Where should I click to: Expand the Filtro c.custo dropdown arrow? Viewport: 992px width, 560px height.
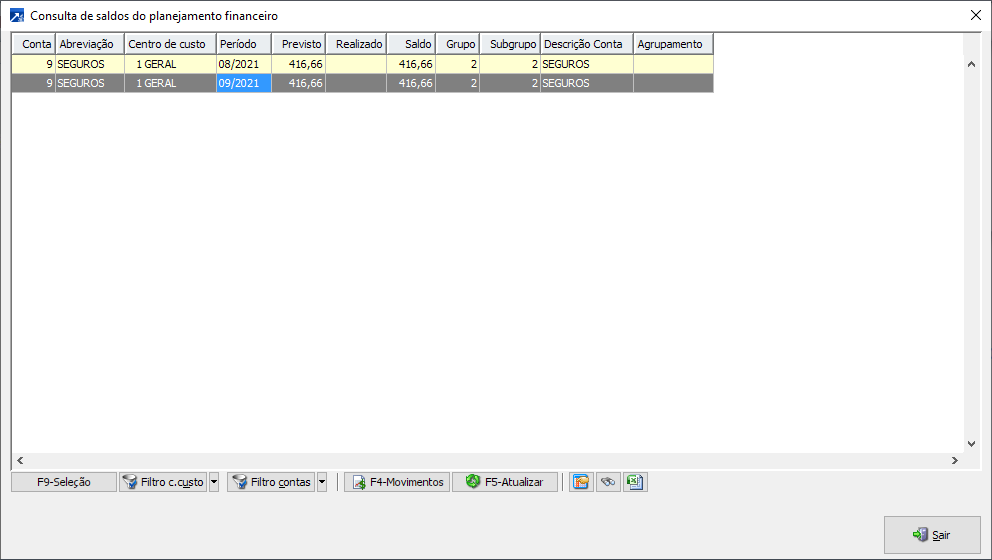(x=214, y=482)
